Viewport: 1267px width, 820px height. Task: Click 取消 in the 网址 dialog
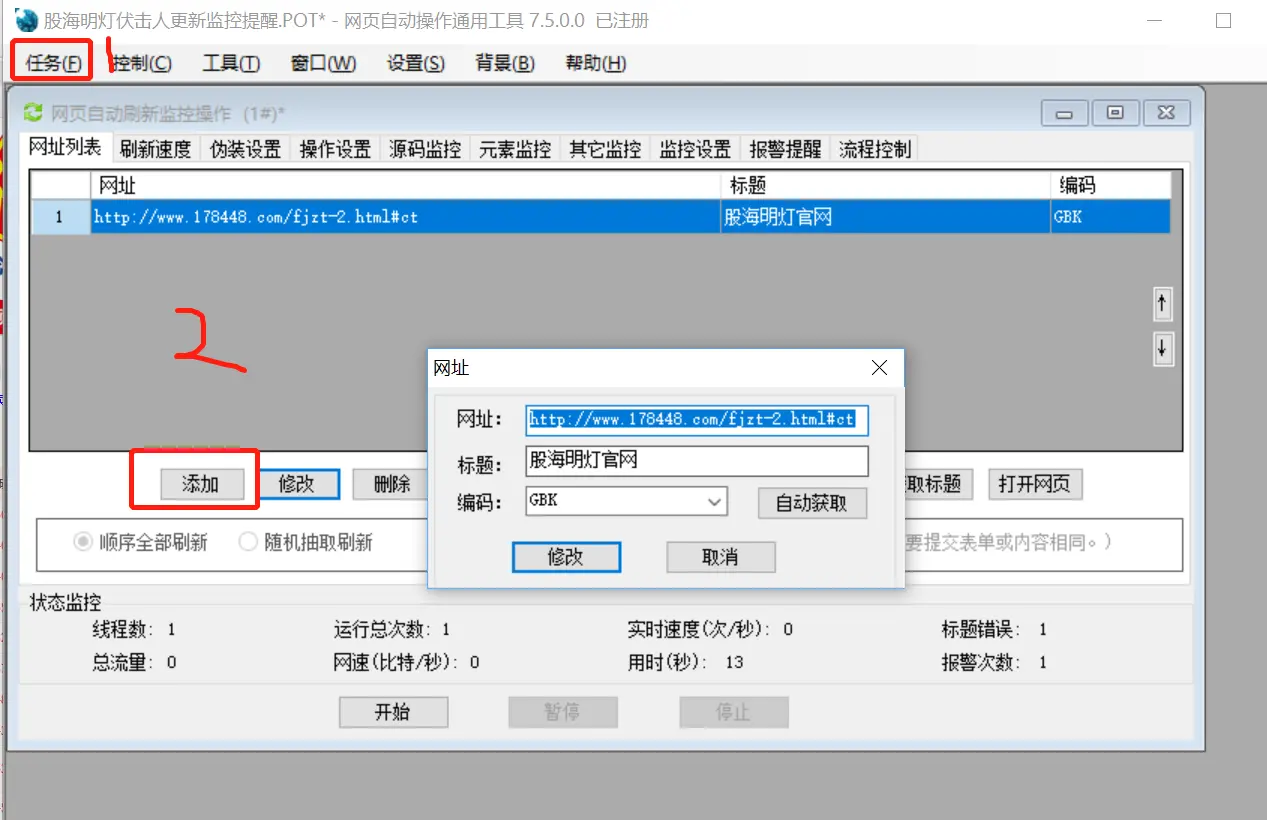[720, 557]
